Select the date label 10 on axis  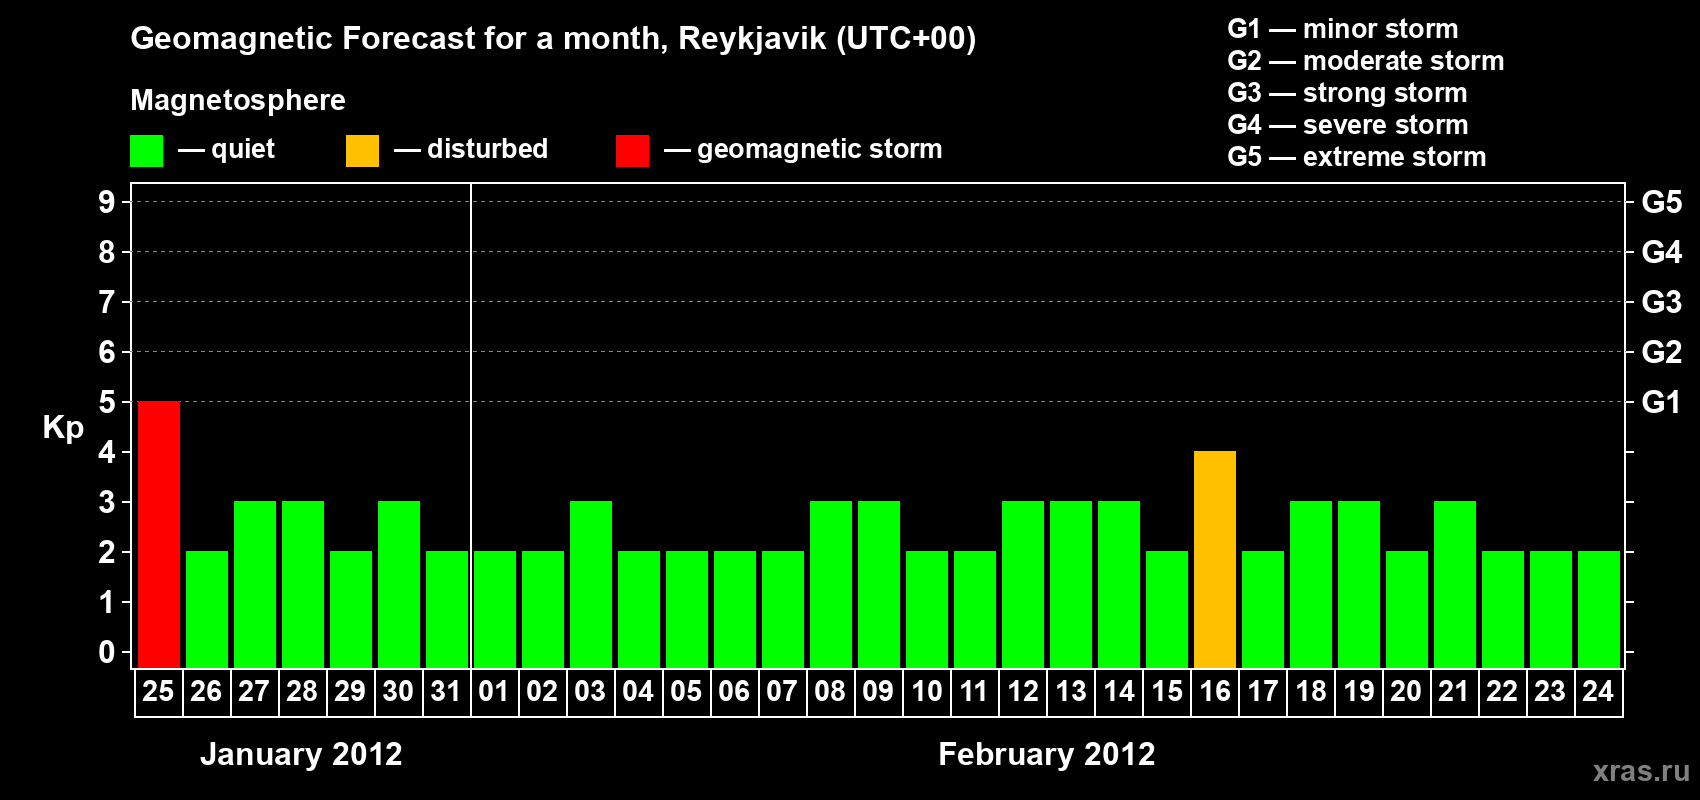(927, 692)
